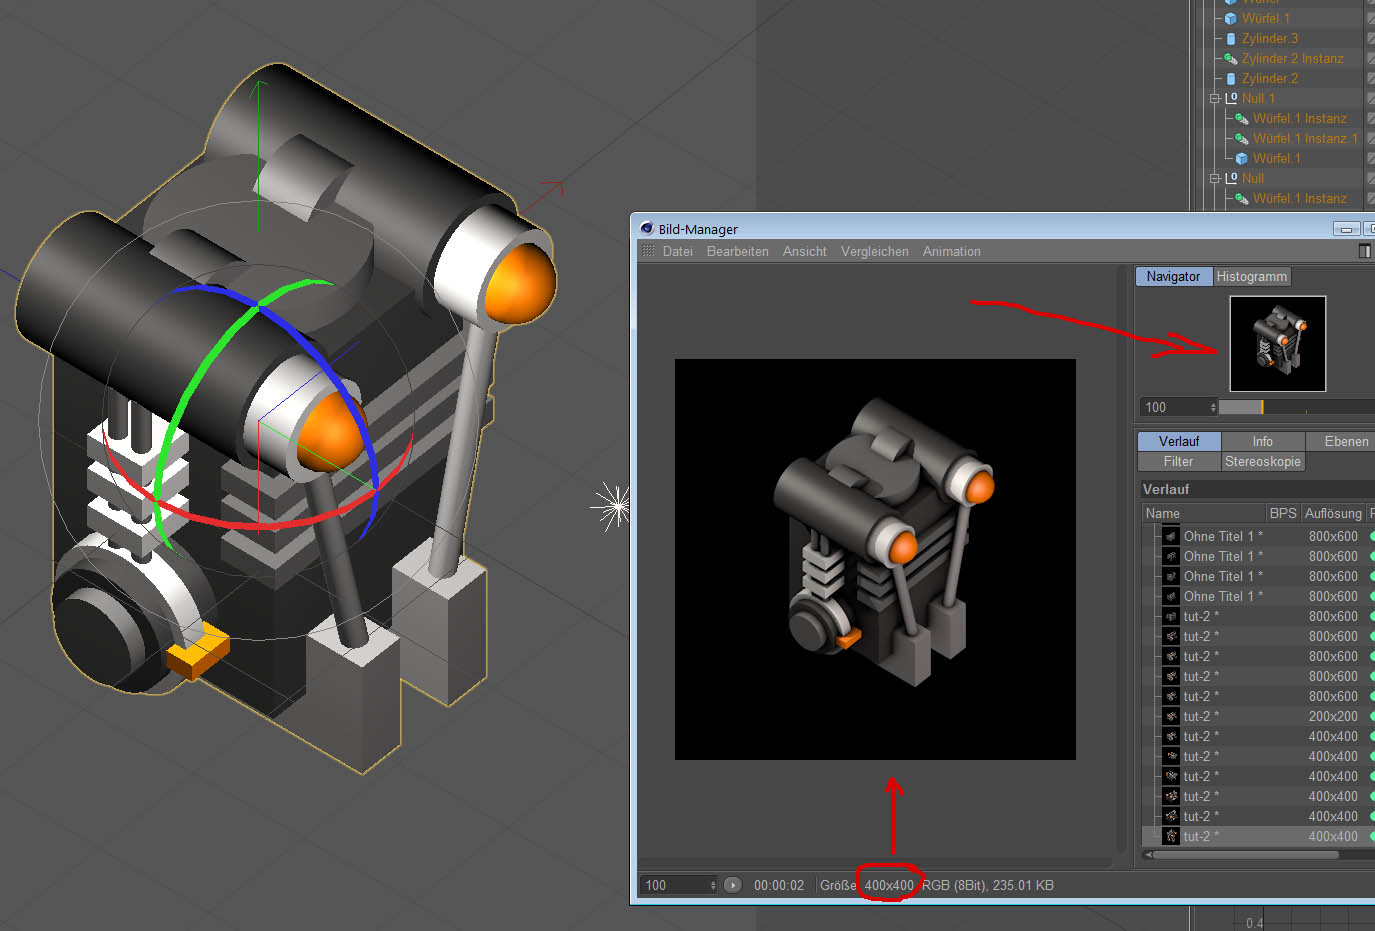Image resolution: width=1375 pixels, height=931 pixels.
Task: Select Würfel.1 cube under Null.1
Action: pyautogui.click(x=1276, y=158)
